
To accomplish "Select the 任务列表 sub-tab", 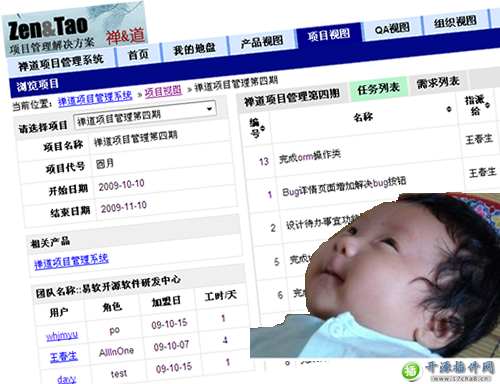I will point(378,88).
